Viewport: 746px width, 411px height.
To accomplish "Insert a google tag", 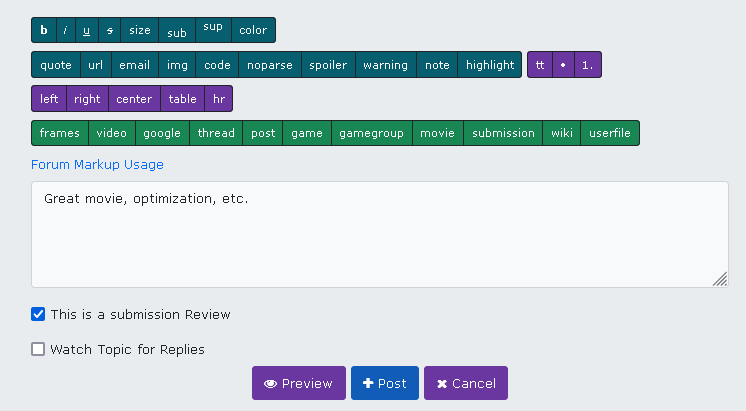I will tap(162, 133).
